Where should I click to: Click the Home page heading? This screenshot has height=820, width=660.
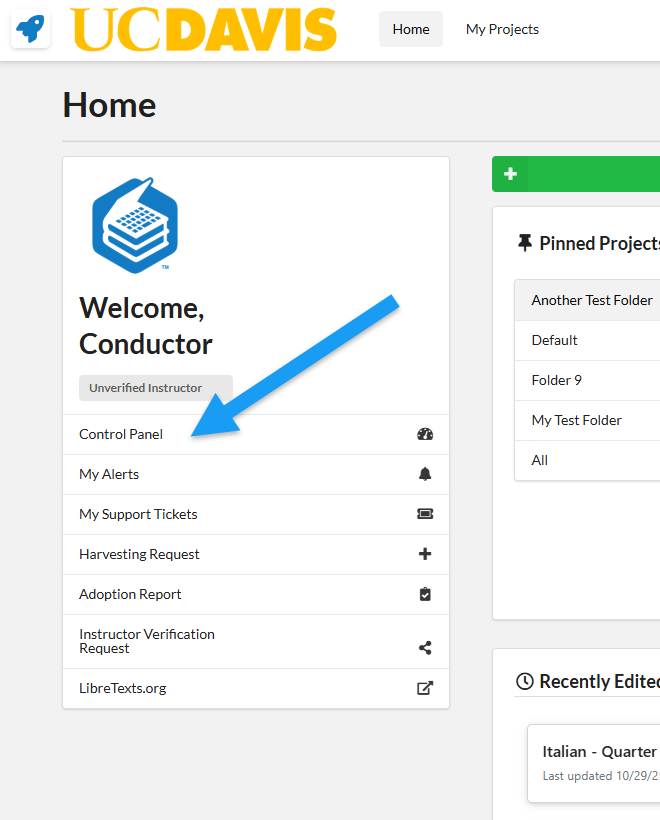coord(109,105)
